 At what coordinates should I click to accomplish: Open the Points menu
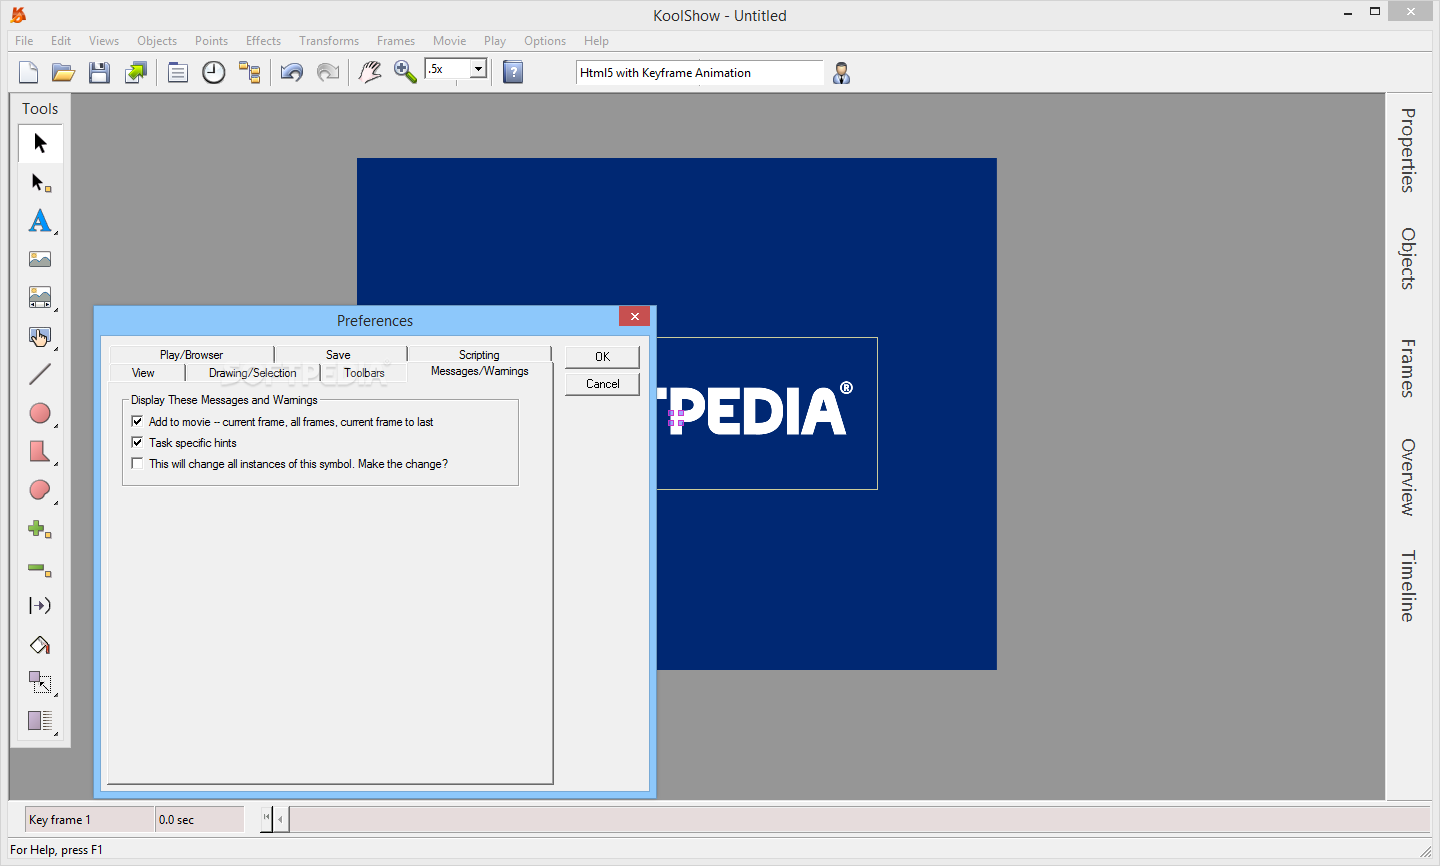click(x=211, y=41)
